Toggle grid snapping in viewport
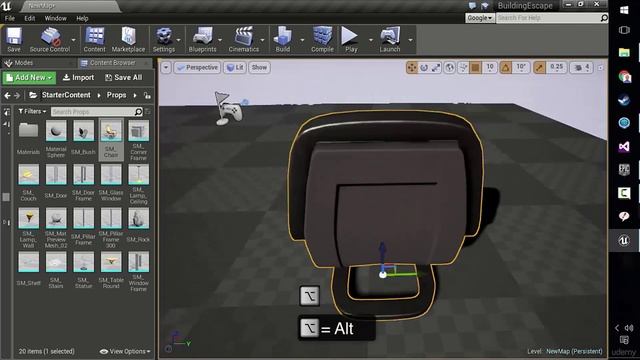This screenshot has width=640, height=360. pos(475,68)
